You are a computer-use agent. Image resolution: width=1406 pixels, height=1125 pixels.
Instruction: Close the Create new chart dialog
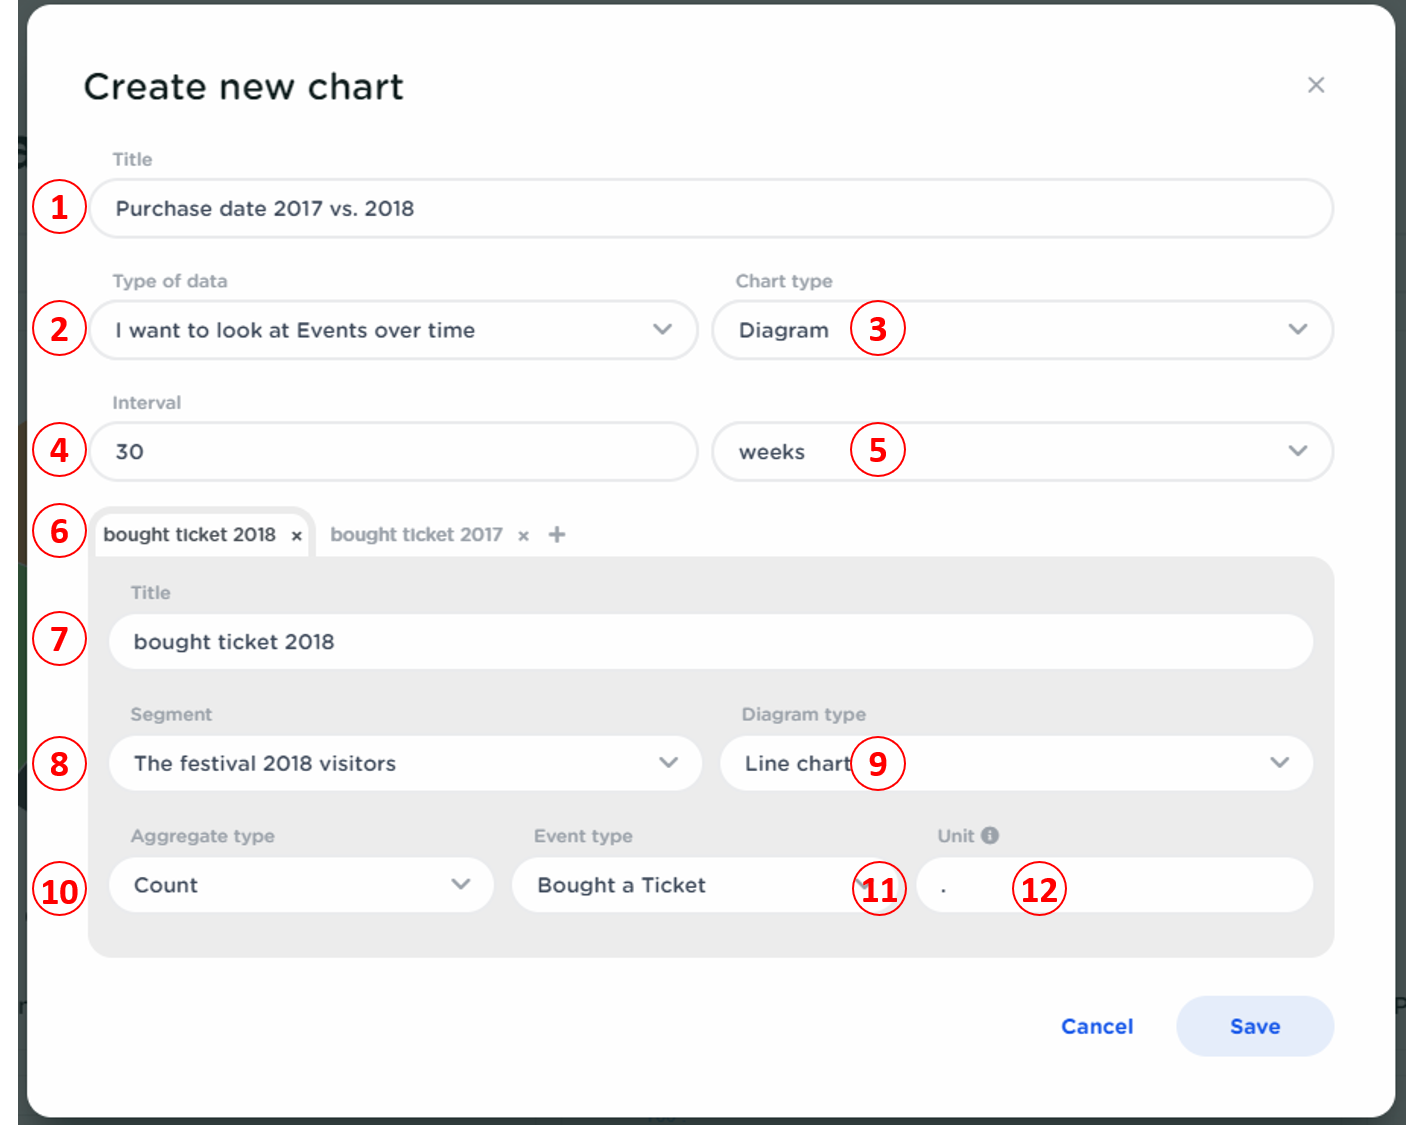pos(1315,85)
